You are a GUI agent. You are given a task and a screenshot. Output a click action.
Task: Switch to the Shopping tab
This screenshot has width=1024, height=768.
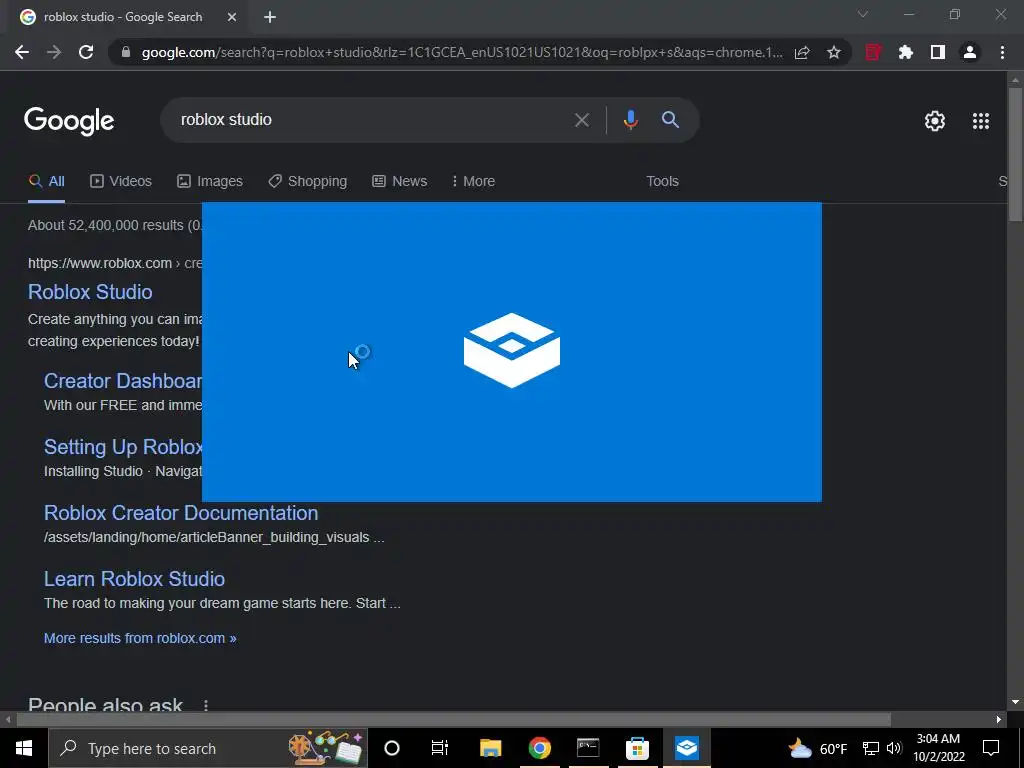pos(308,182)
